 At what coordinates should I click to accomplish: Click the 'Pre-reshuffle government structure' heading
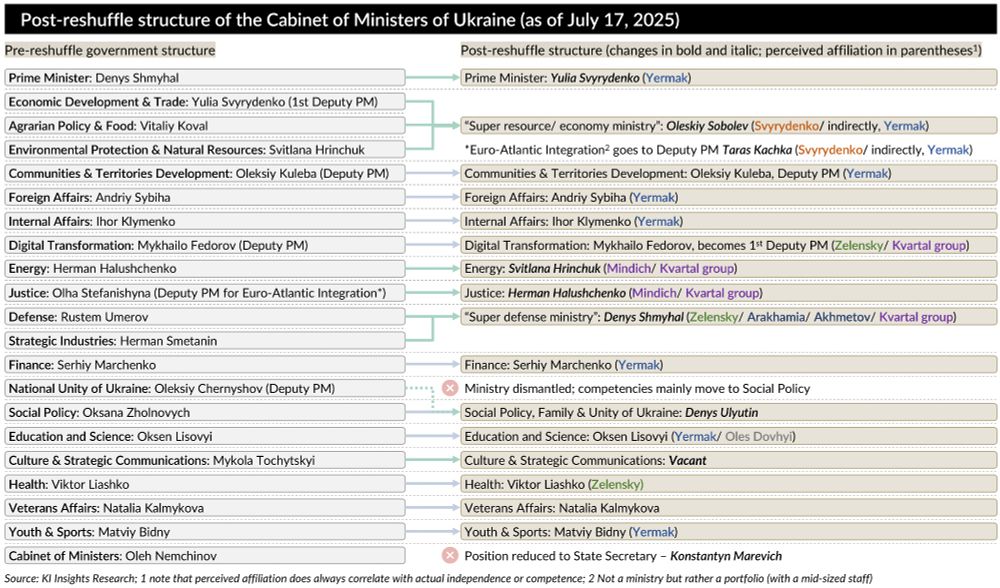coord(110,50)
